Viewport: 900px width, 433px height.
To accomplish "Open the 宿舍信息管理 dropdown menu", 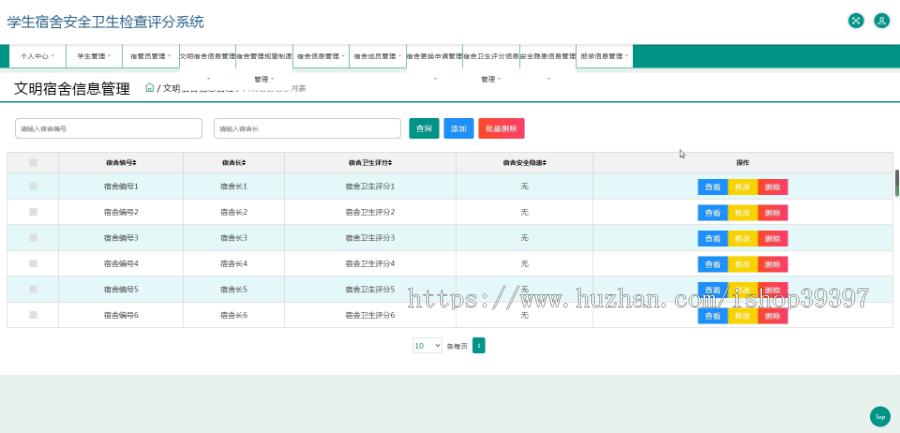I will pyautogui.click(x=321, y=56).
